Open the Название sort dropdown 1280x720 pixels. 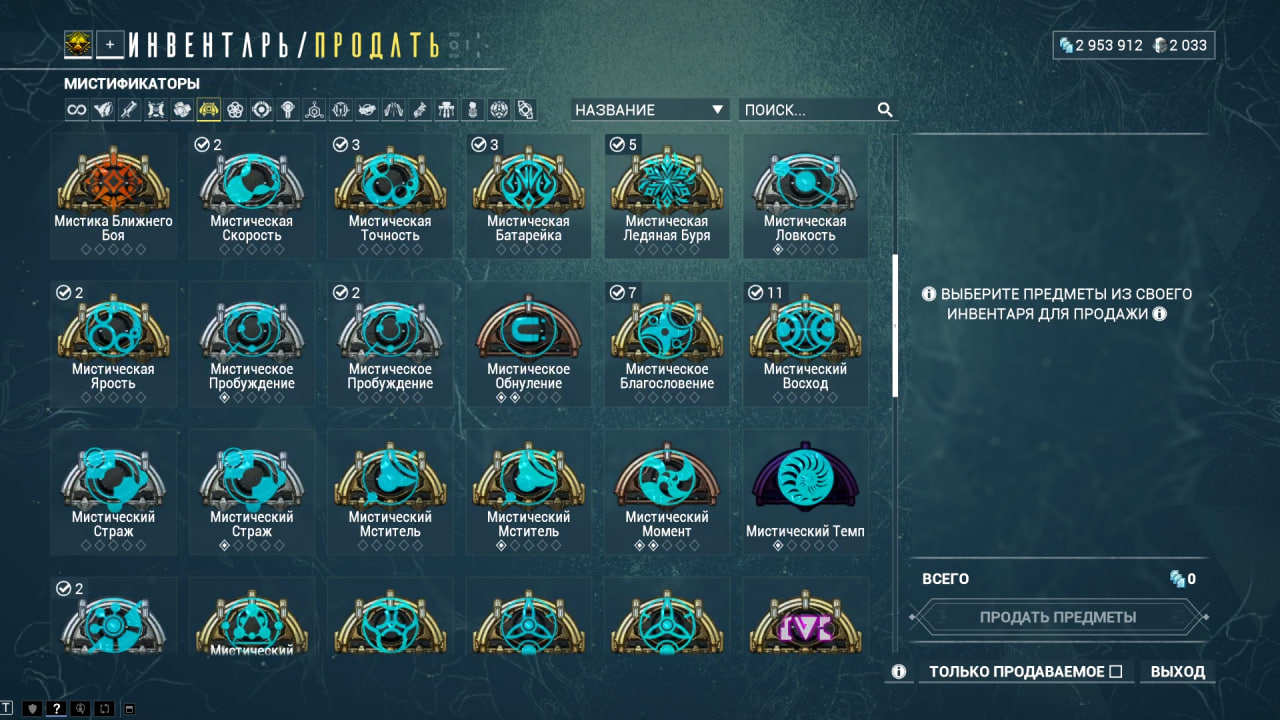point(650,110)
